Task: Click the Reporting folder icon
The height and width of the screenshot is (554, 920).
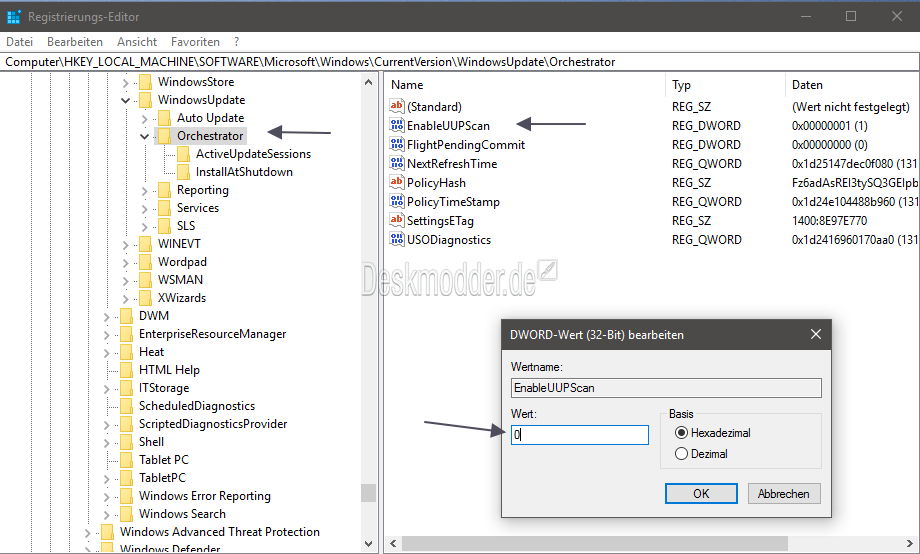Action: click(164, 190)
